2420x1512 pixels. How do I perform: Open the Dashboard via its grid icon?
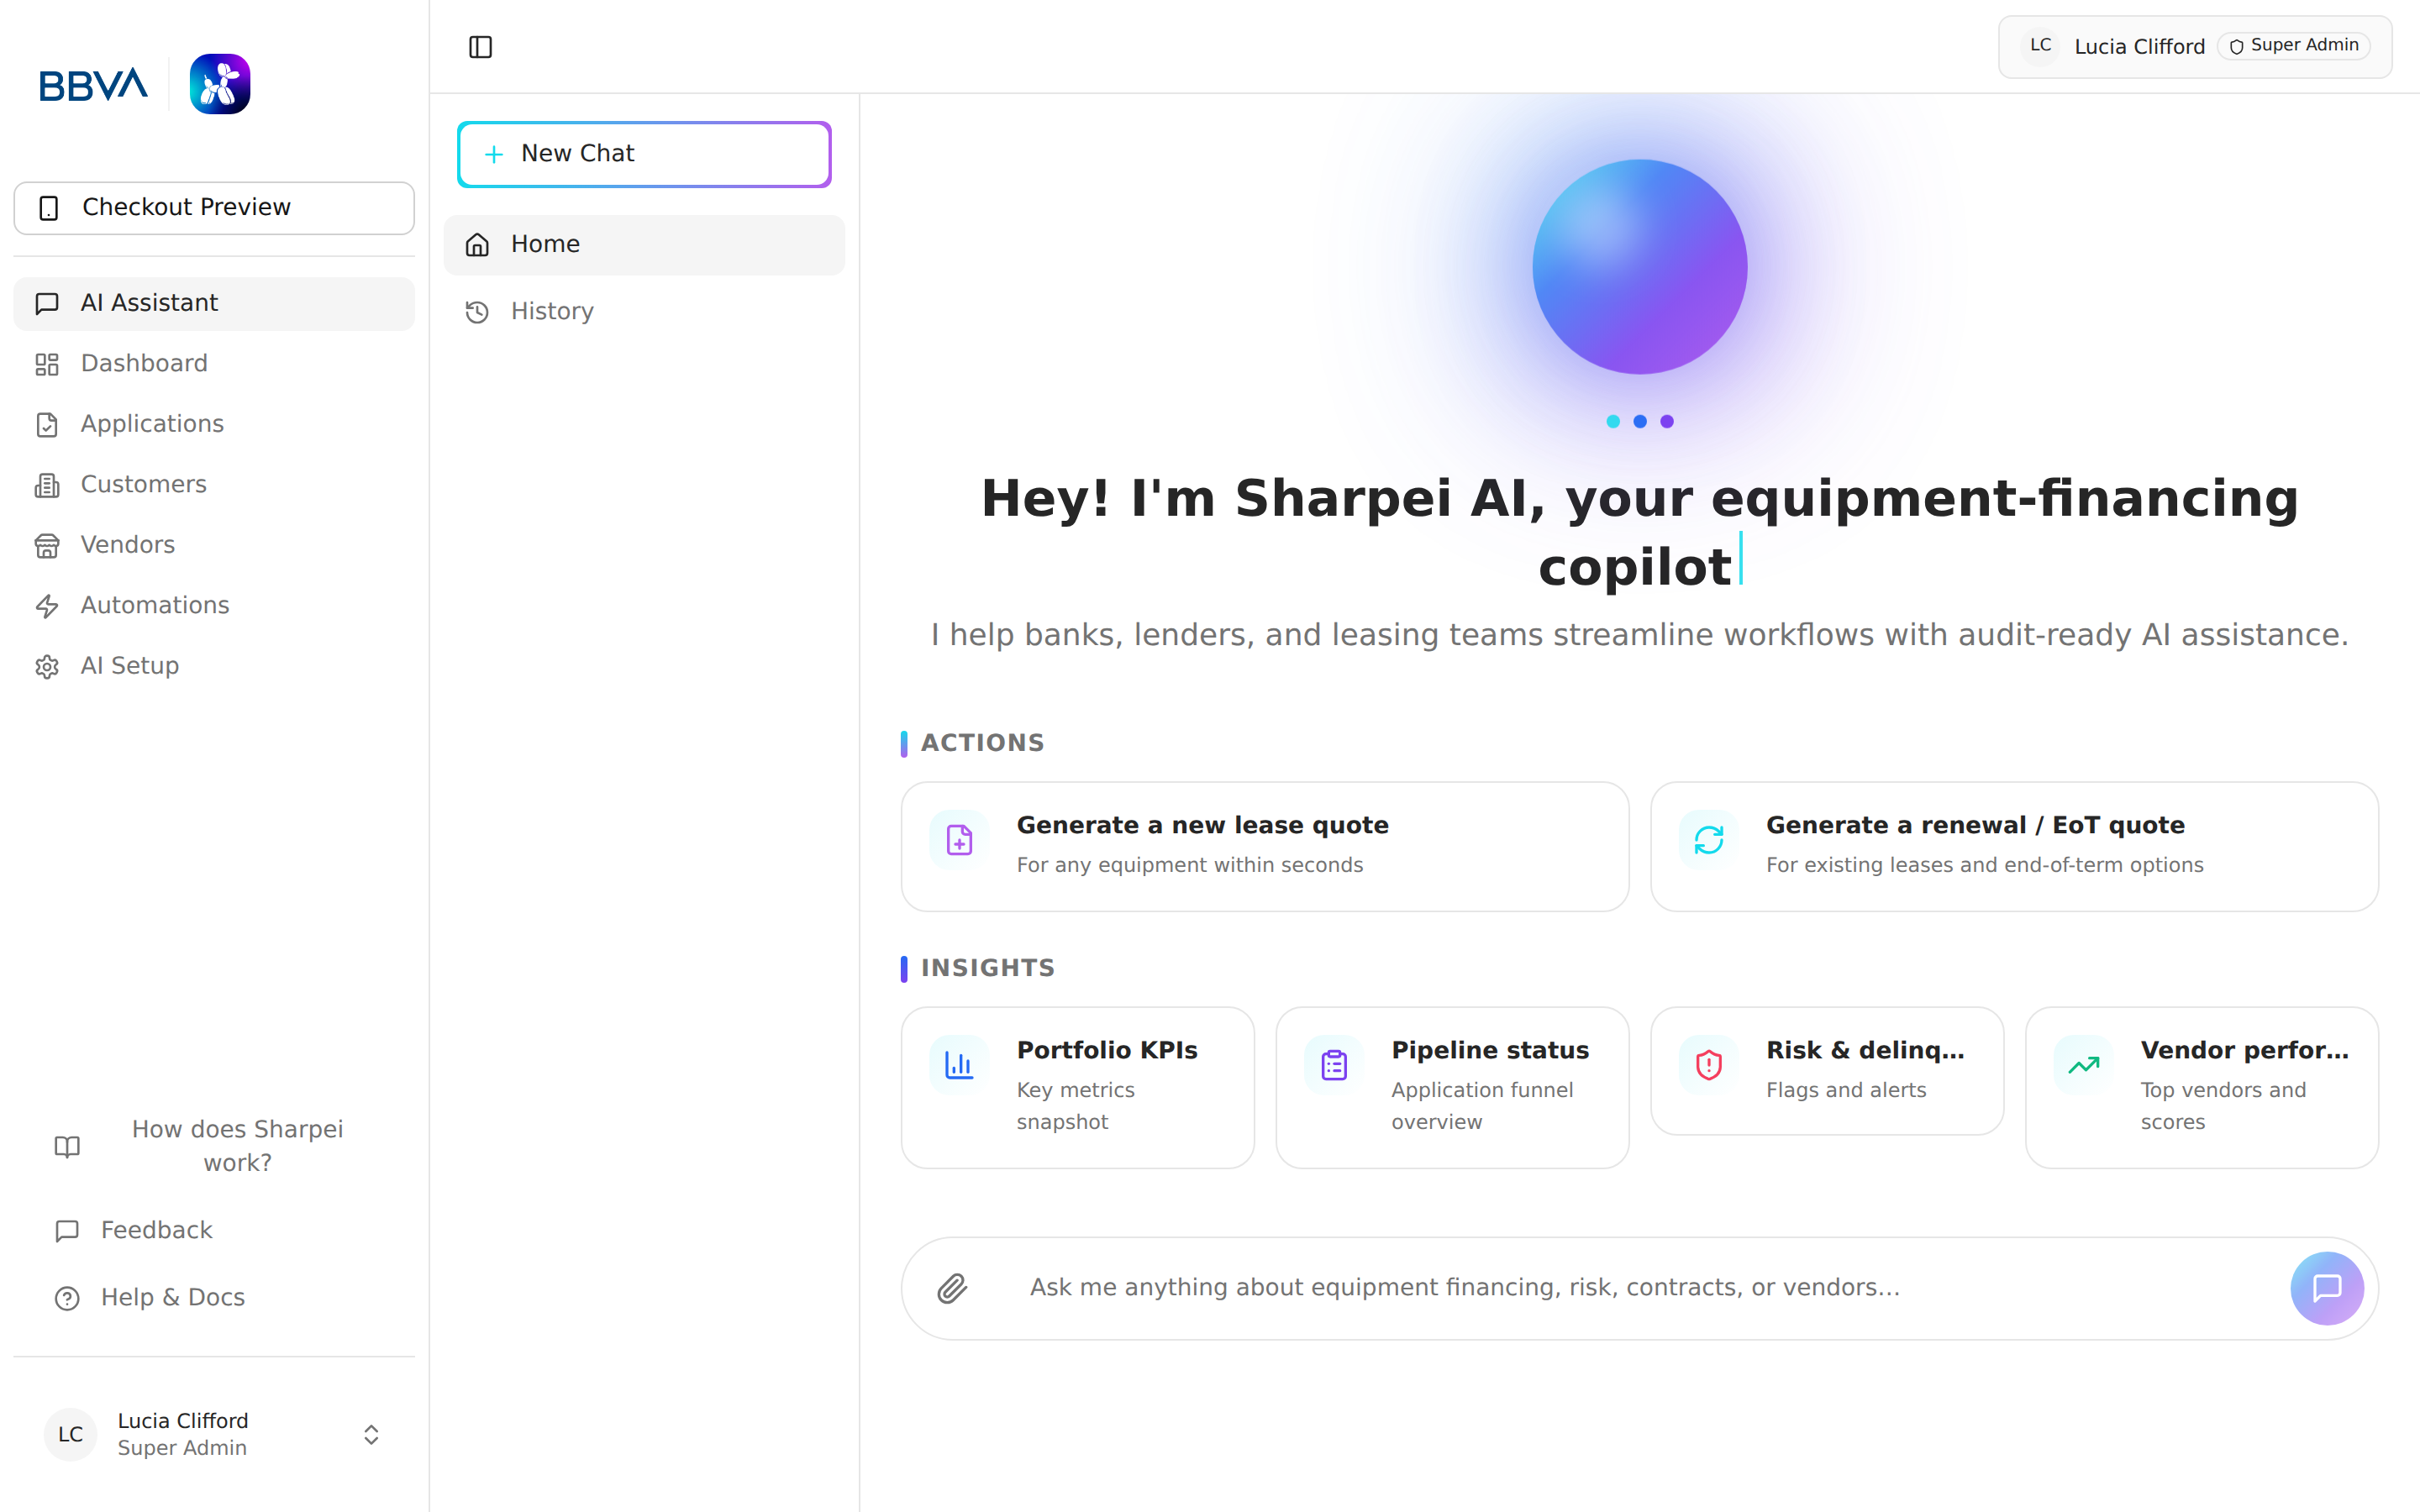pyautogui.click(x=47, y=364)
